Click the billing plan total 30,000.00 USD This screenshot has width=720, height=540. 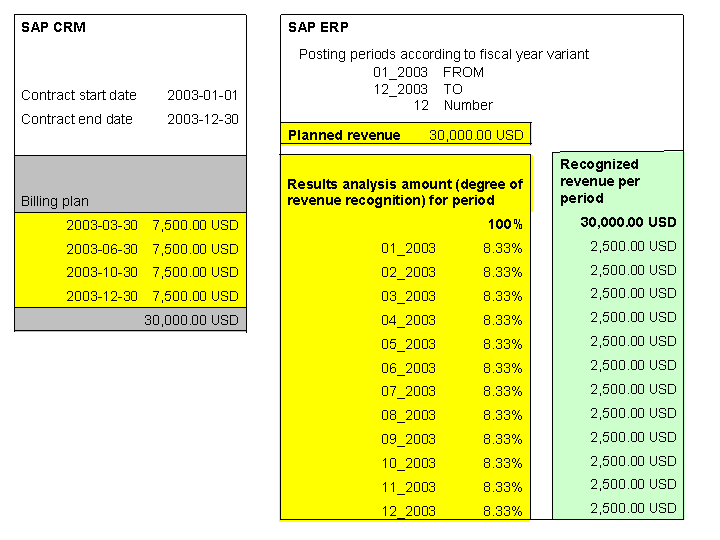click(191, 320)
